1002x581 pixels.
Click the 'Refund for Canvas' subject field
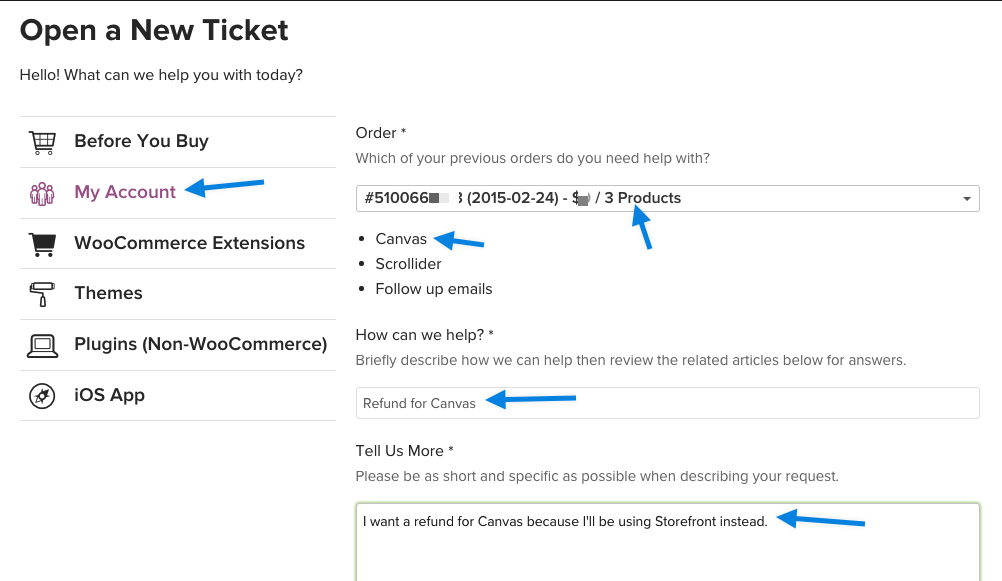tap(667, 403)
